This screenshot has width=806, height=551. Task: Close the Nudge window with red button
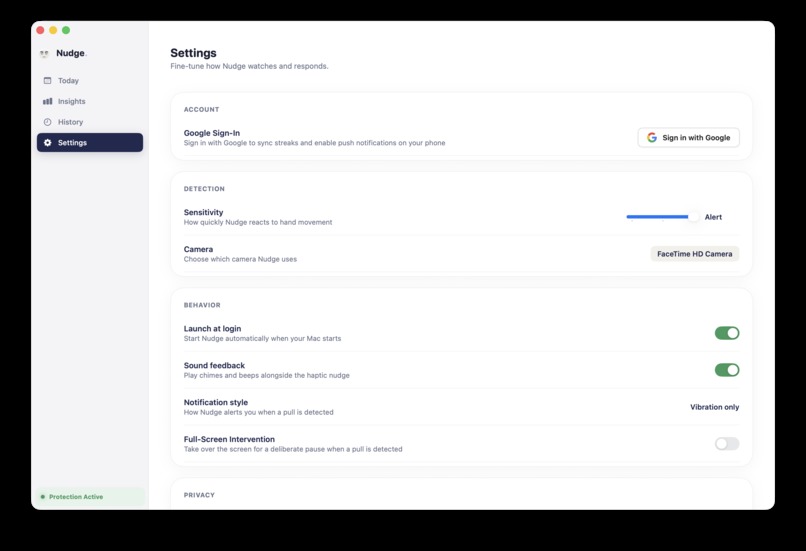40,30
